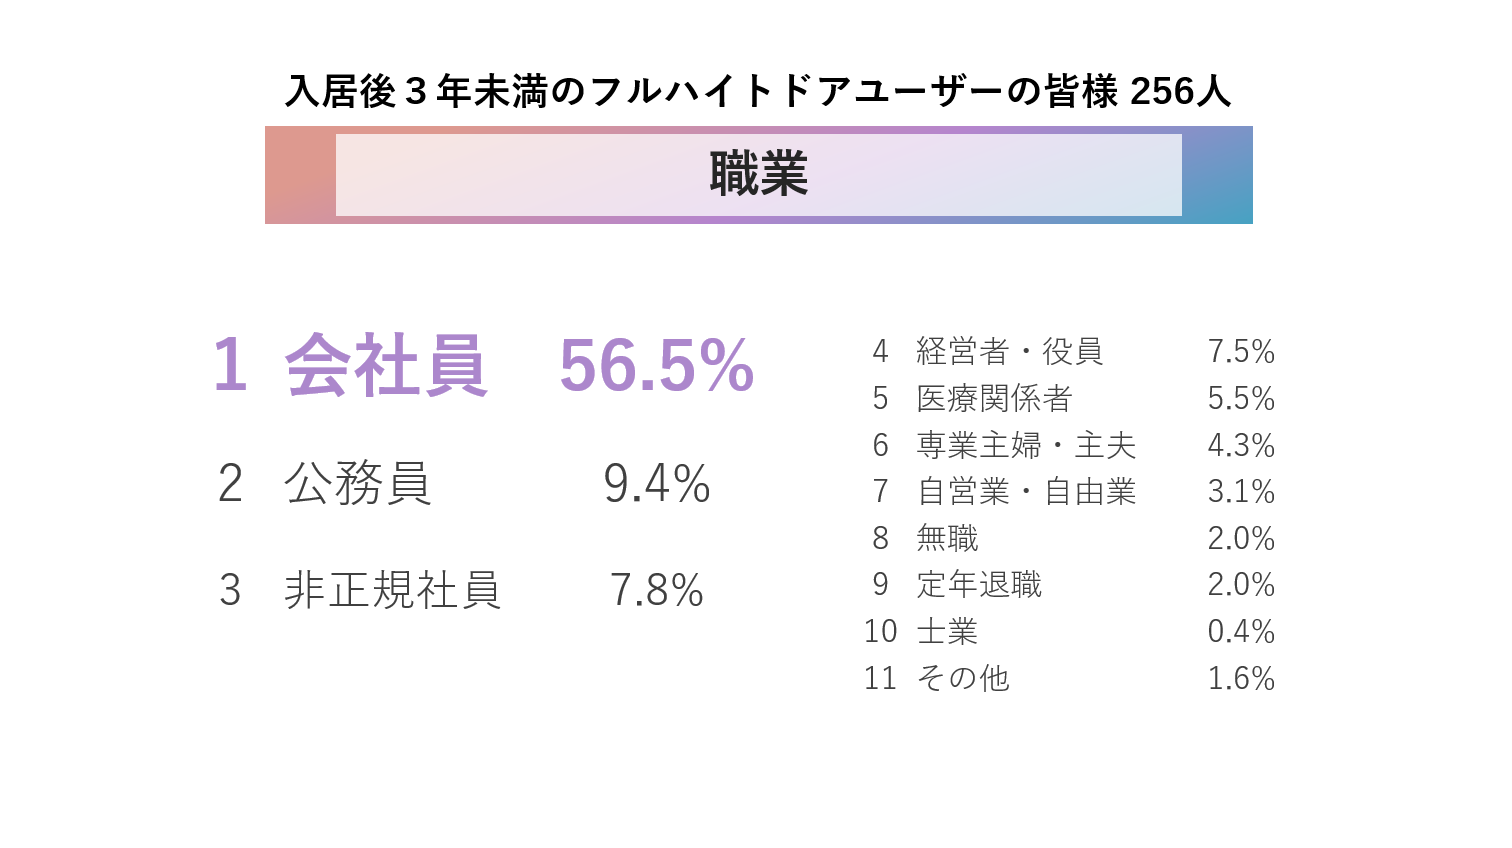Click the 9.4% value
The height and width of the screenshot is (848, 1512).
coord(656,484)
